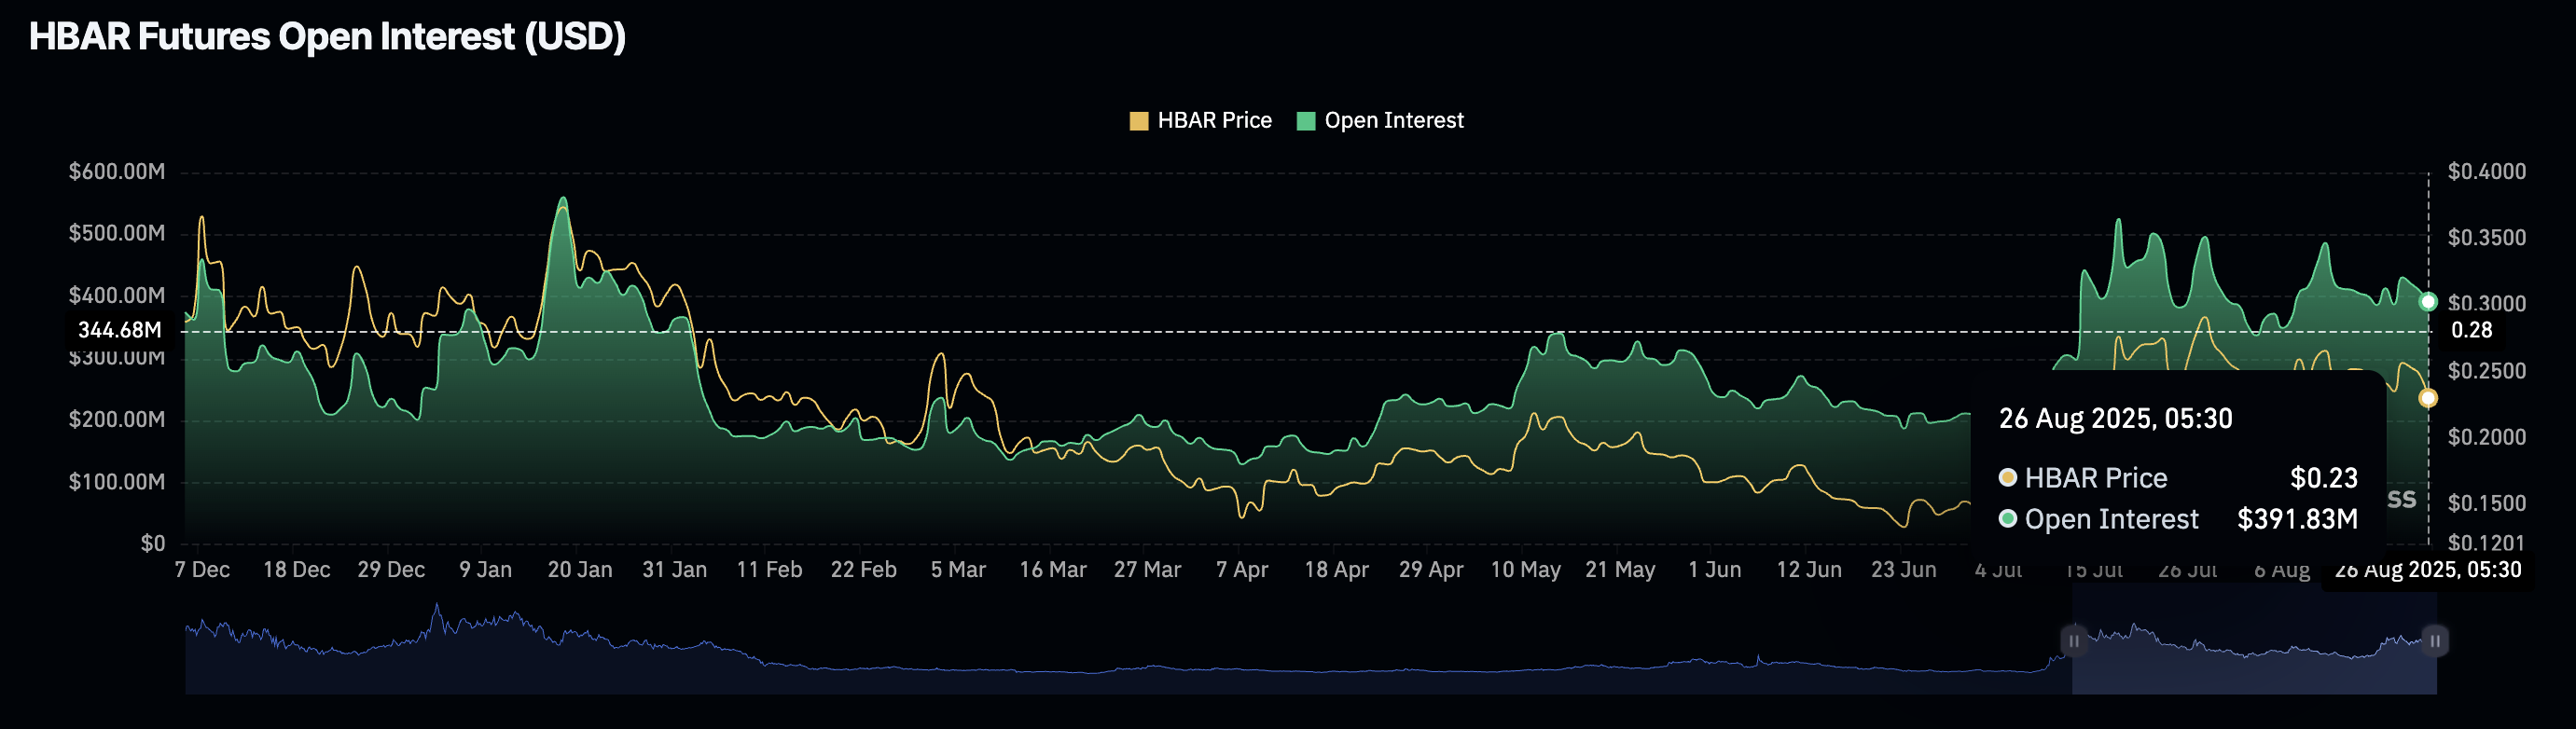Select the 20 Jan x-axis label
Viewport: 2576px width, 729px height.
tap(579, 570)
